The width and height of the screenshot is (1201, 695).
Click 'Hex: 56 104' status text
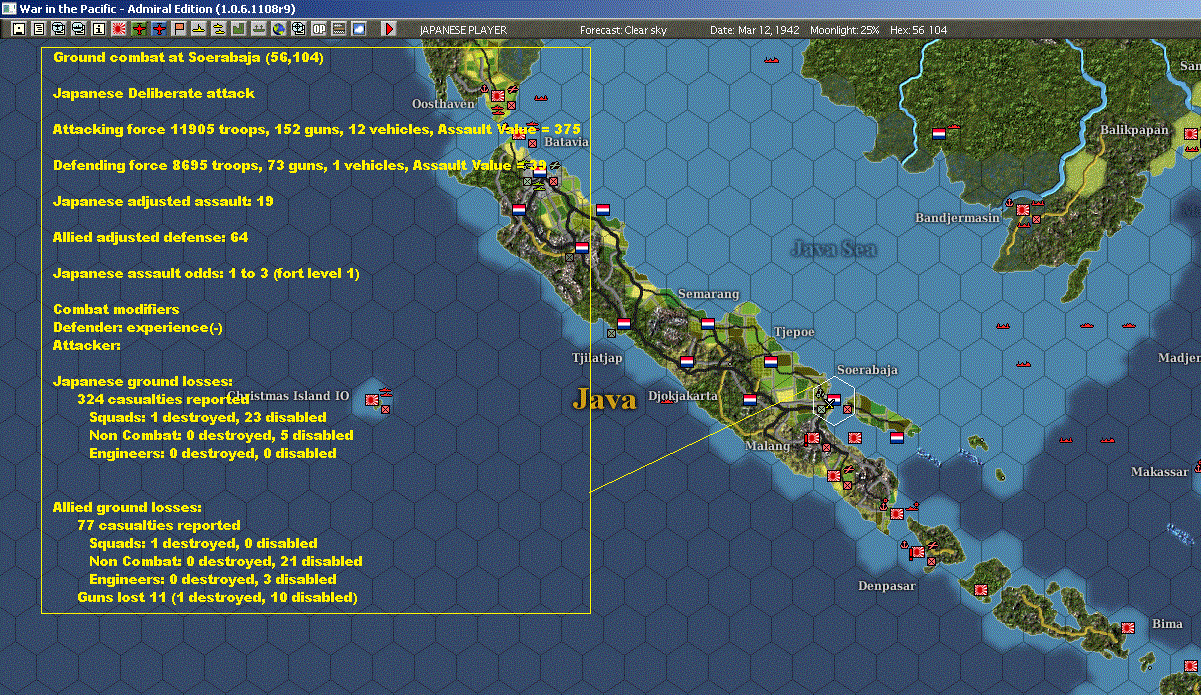pyautogui.click(x=918, y=30)
